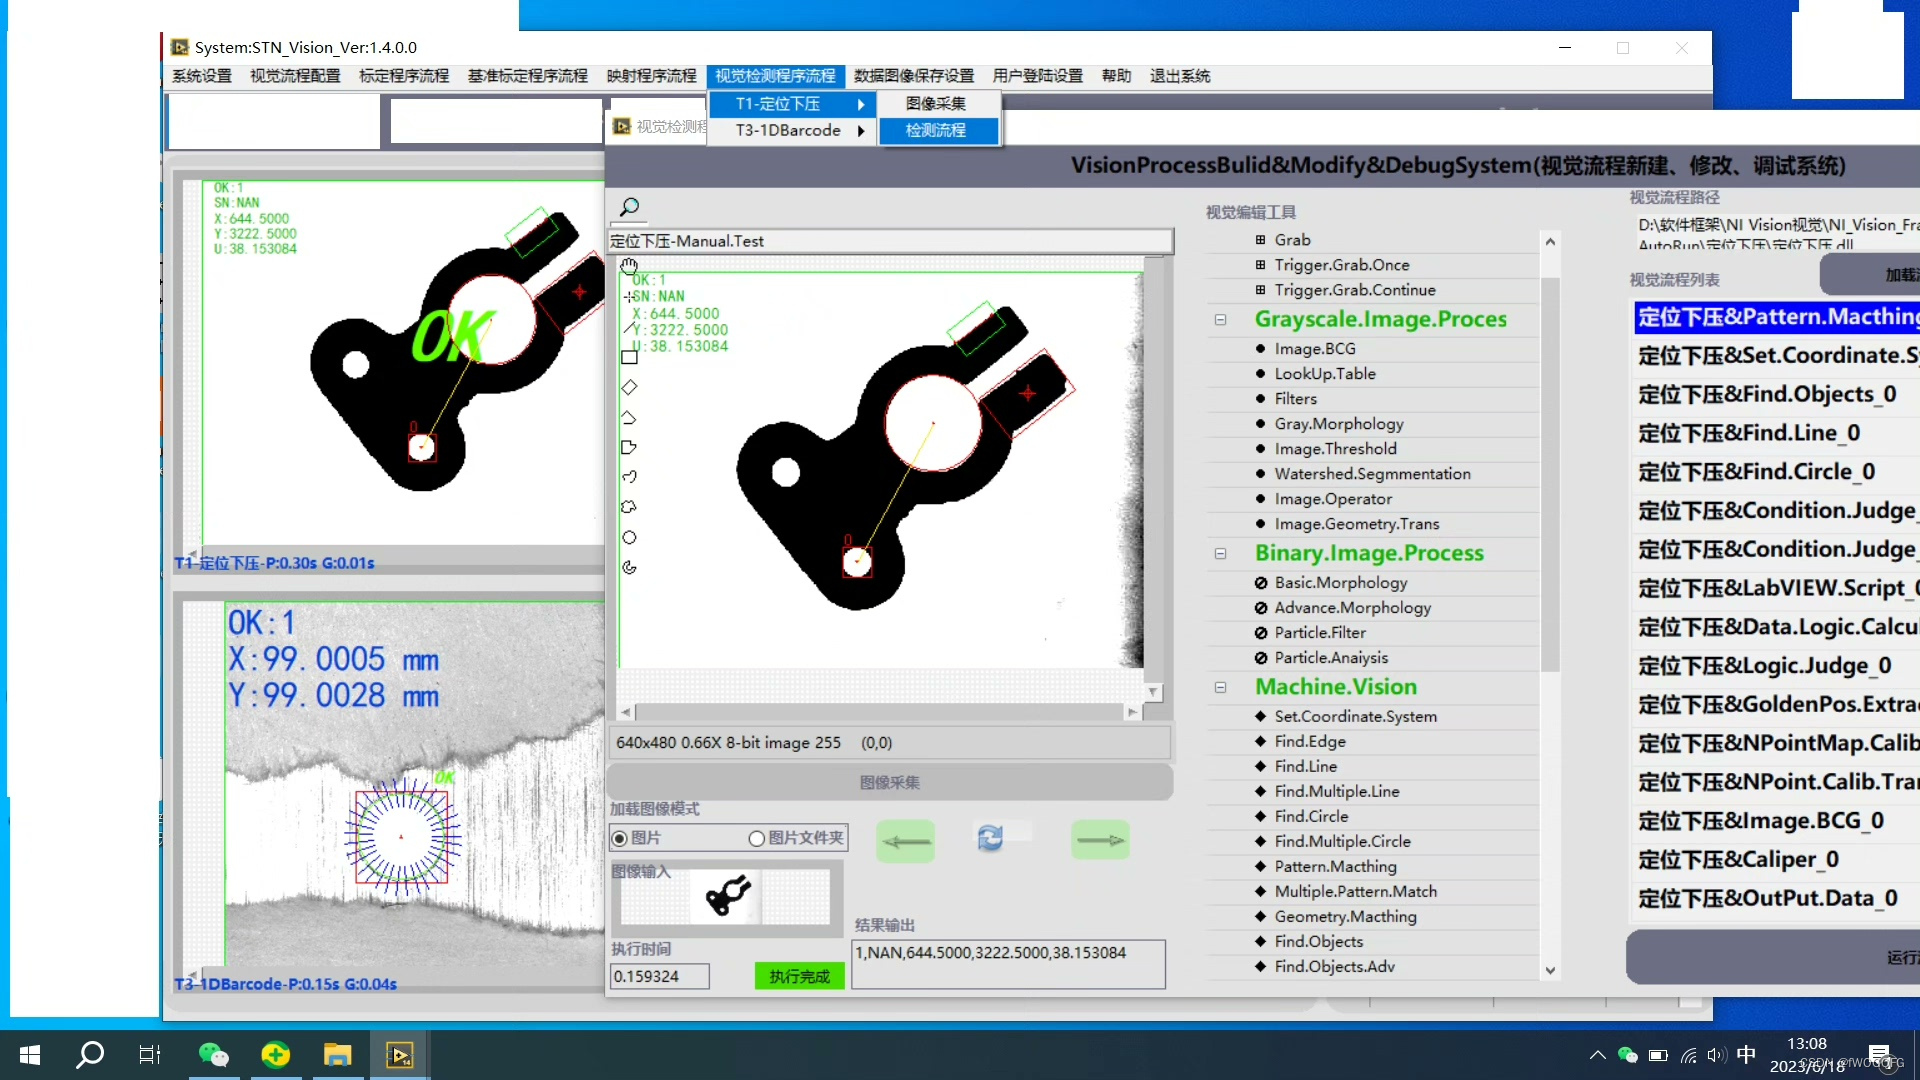
Task: Select the polyline ROI tool
Action: click(629, 417)
